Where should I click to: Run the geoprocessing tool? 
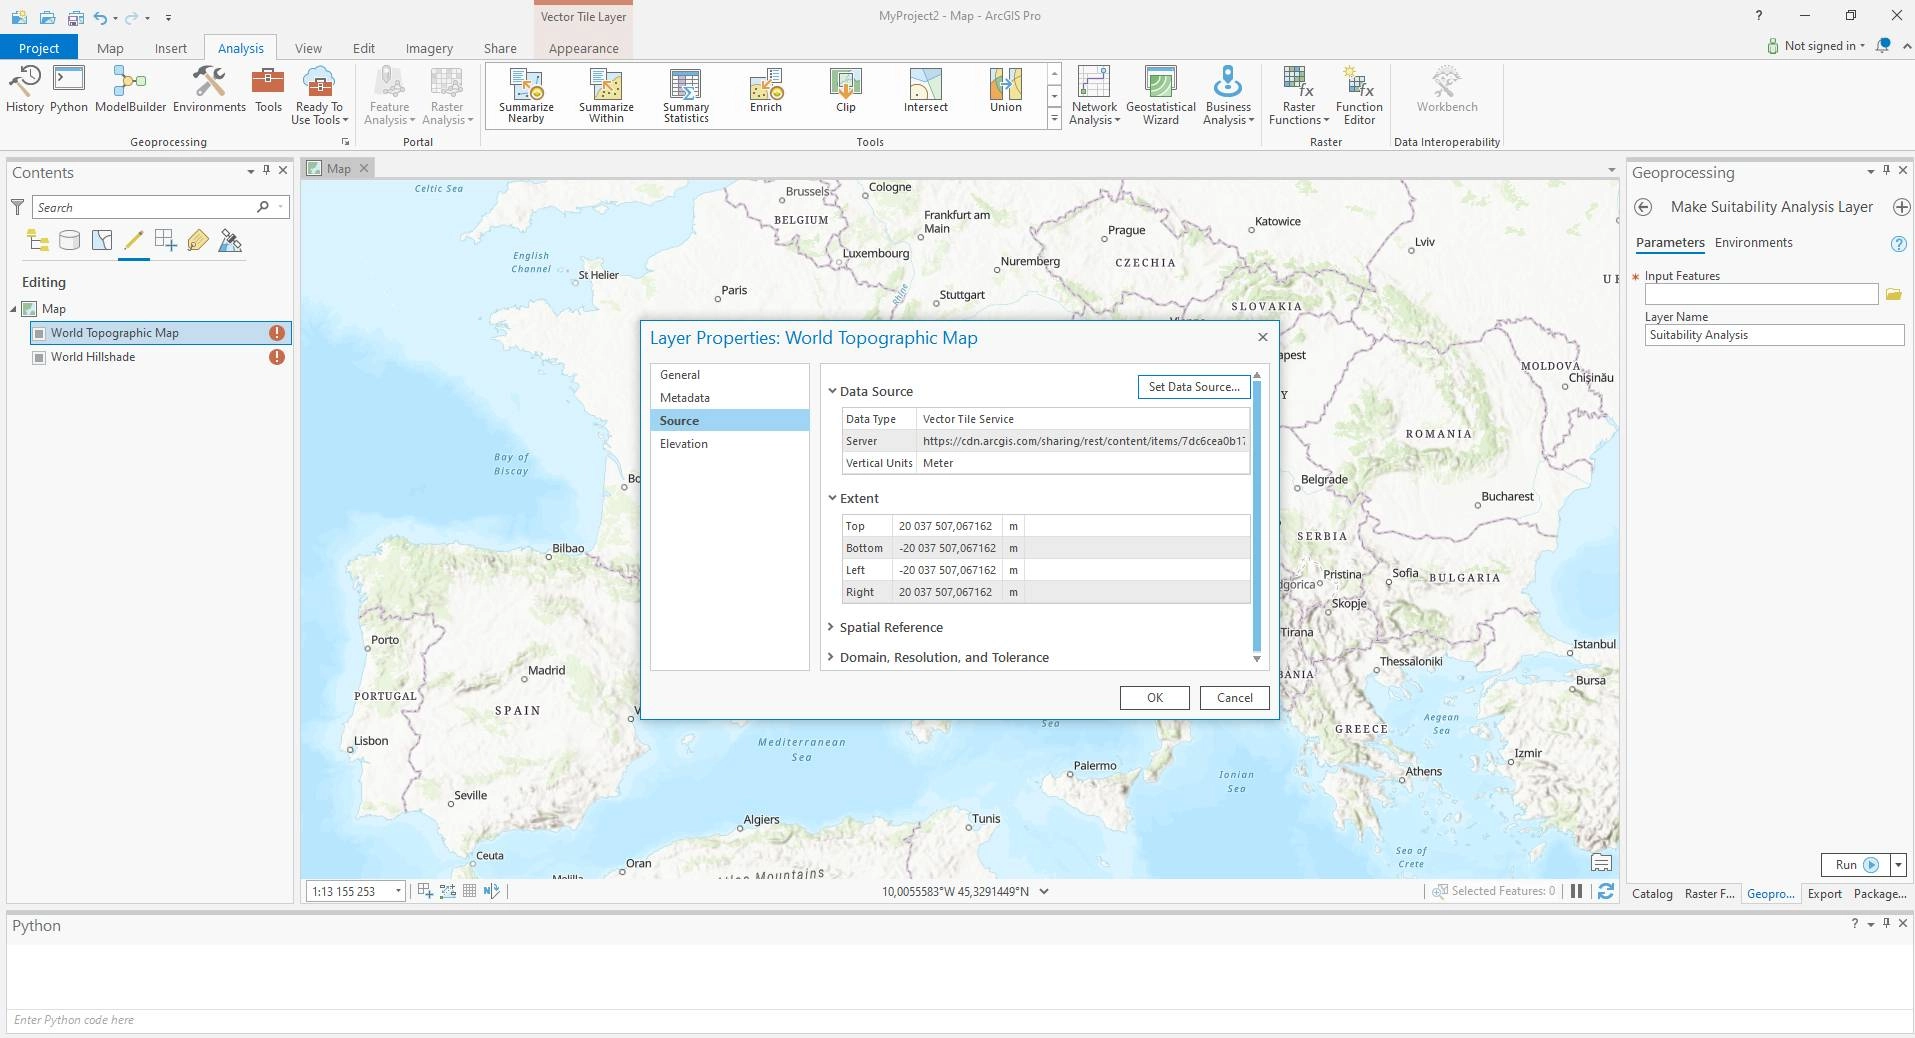[x=1856, y=865]
